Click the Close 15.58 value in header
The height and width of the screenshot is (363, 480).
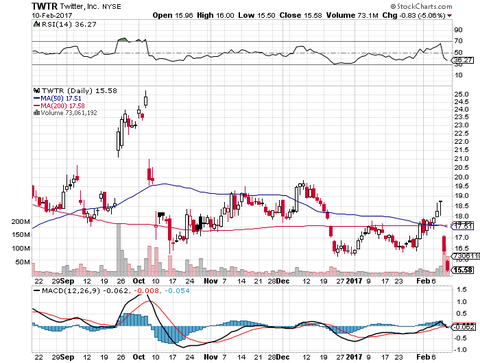[301, 15]
